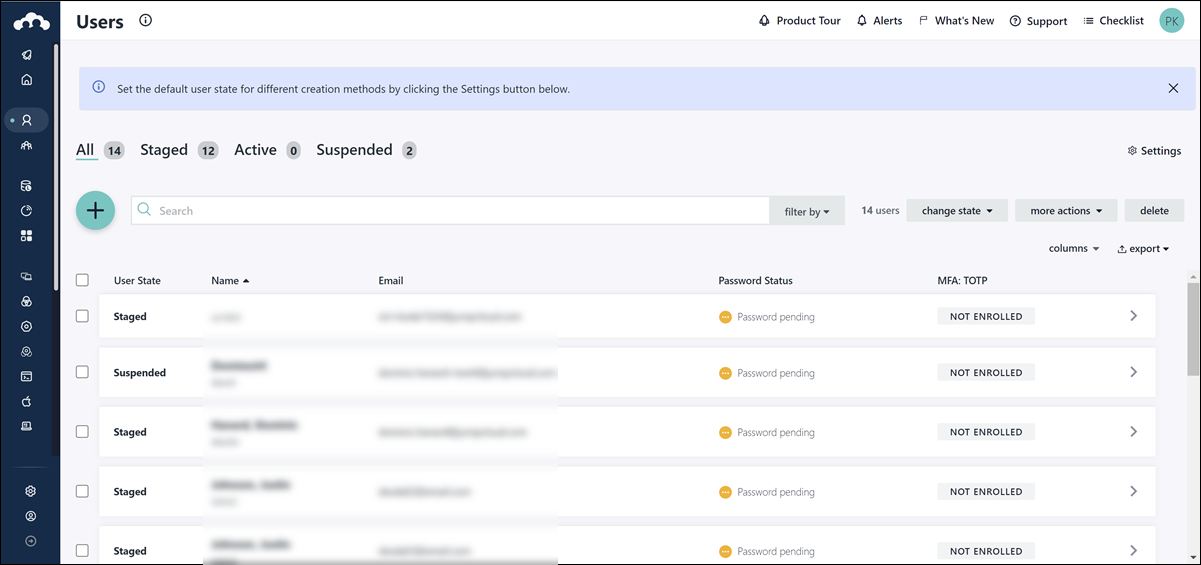Sort by the Name column header
This screenshot has height=565, width=1201.
point(230,280)
